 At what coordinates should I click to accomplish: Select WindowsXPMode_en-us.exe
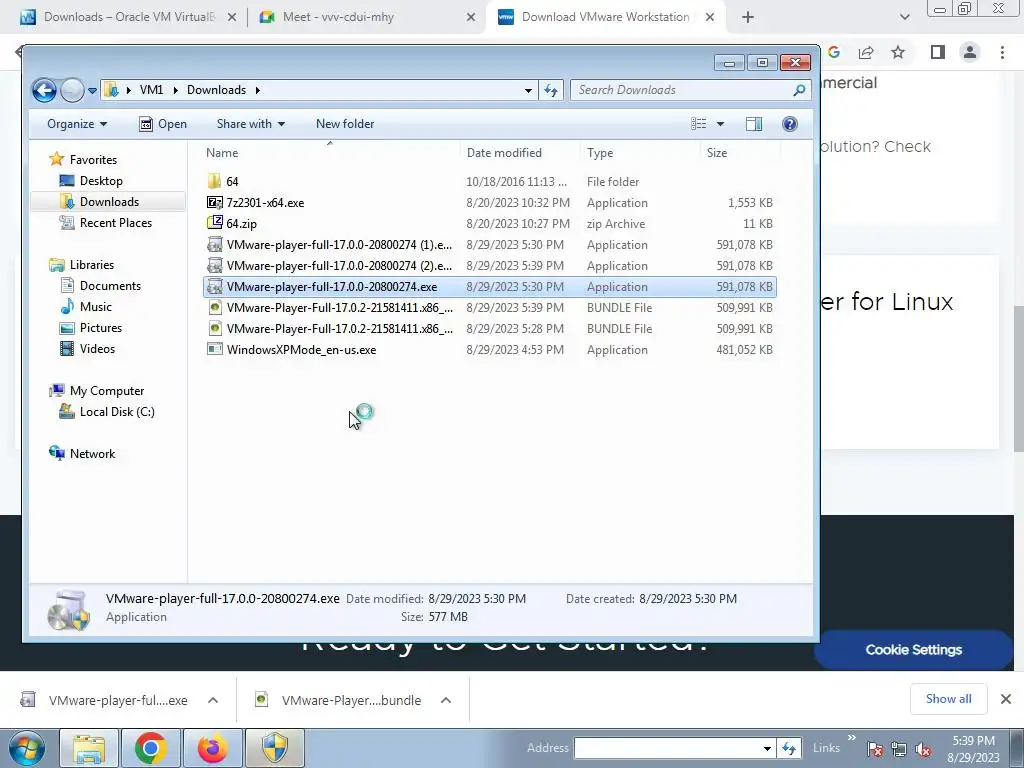(490, 349)
